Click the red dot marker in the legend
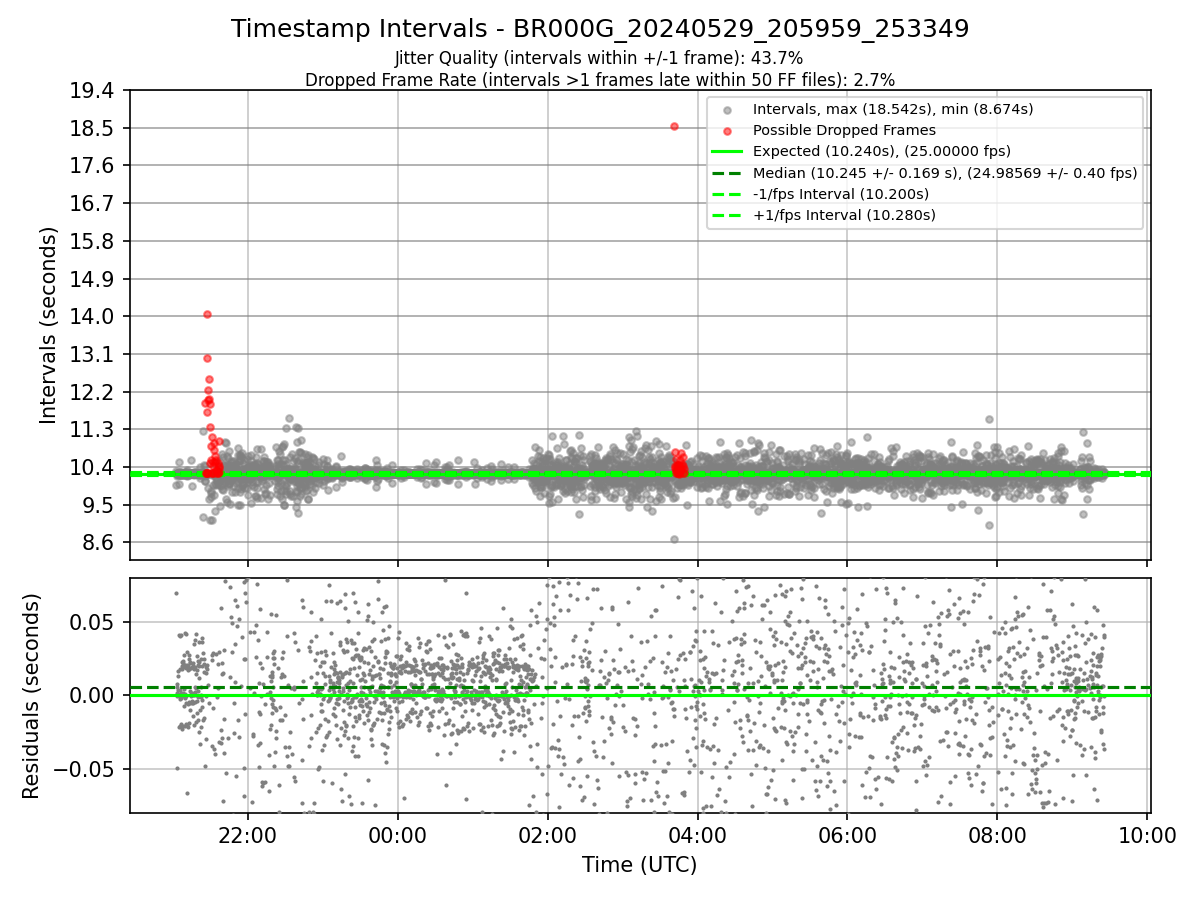Viewport: 1200px width, 900px height. click(x=727, y=131)
